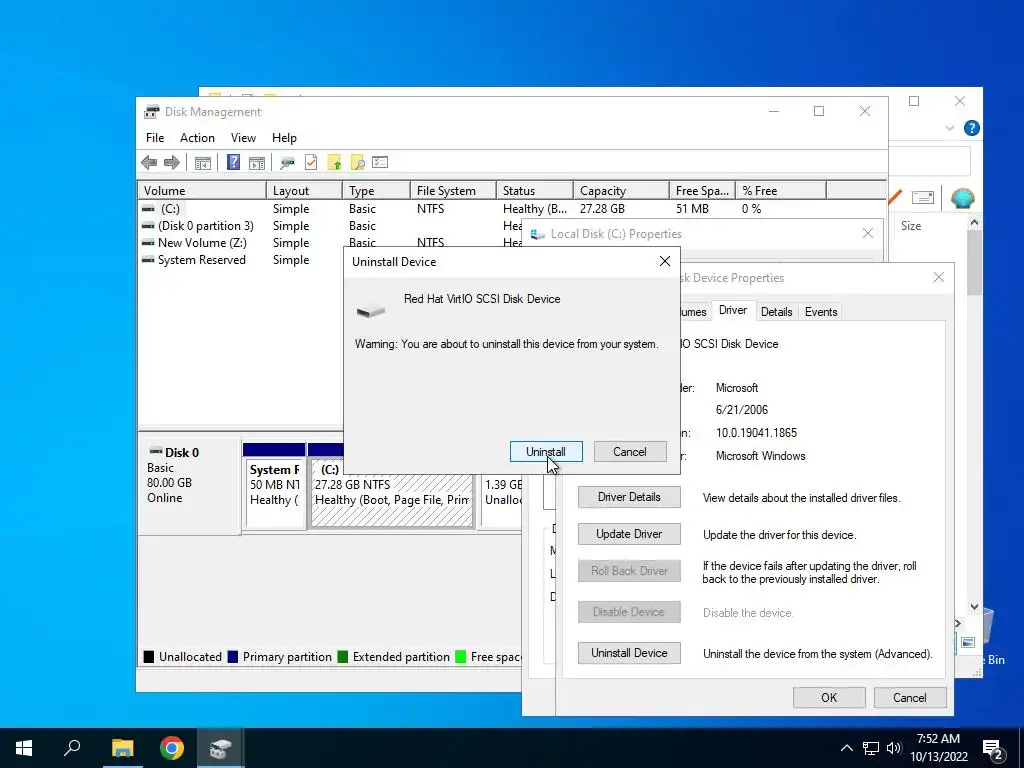Confirm with the Uninstall button

pos(546,452)
